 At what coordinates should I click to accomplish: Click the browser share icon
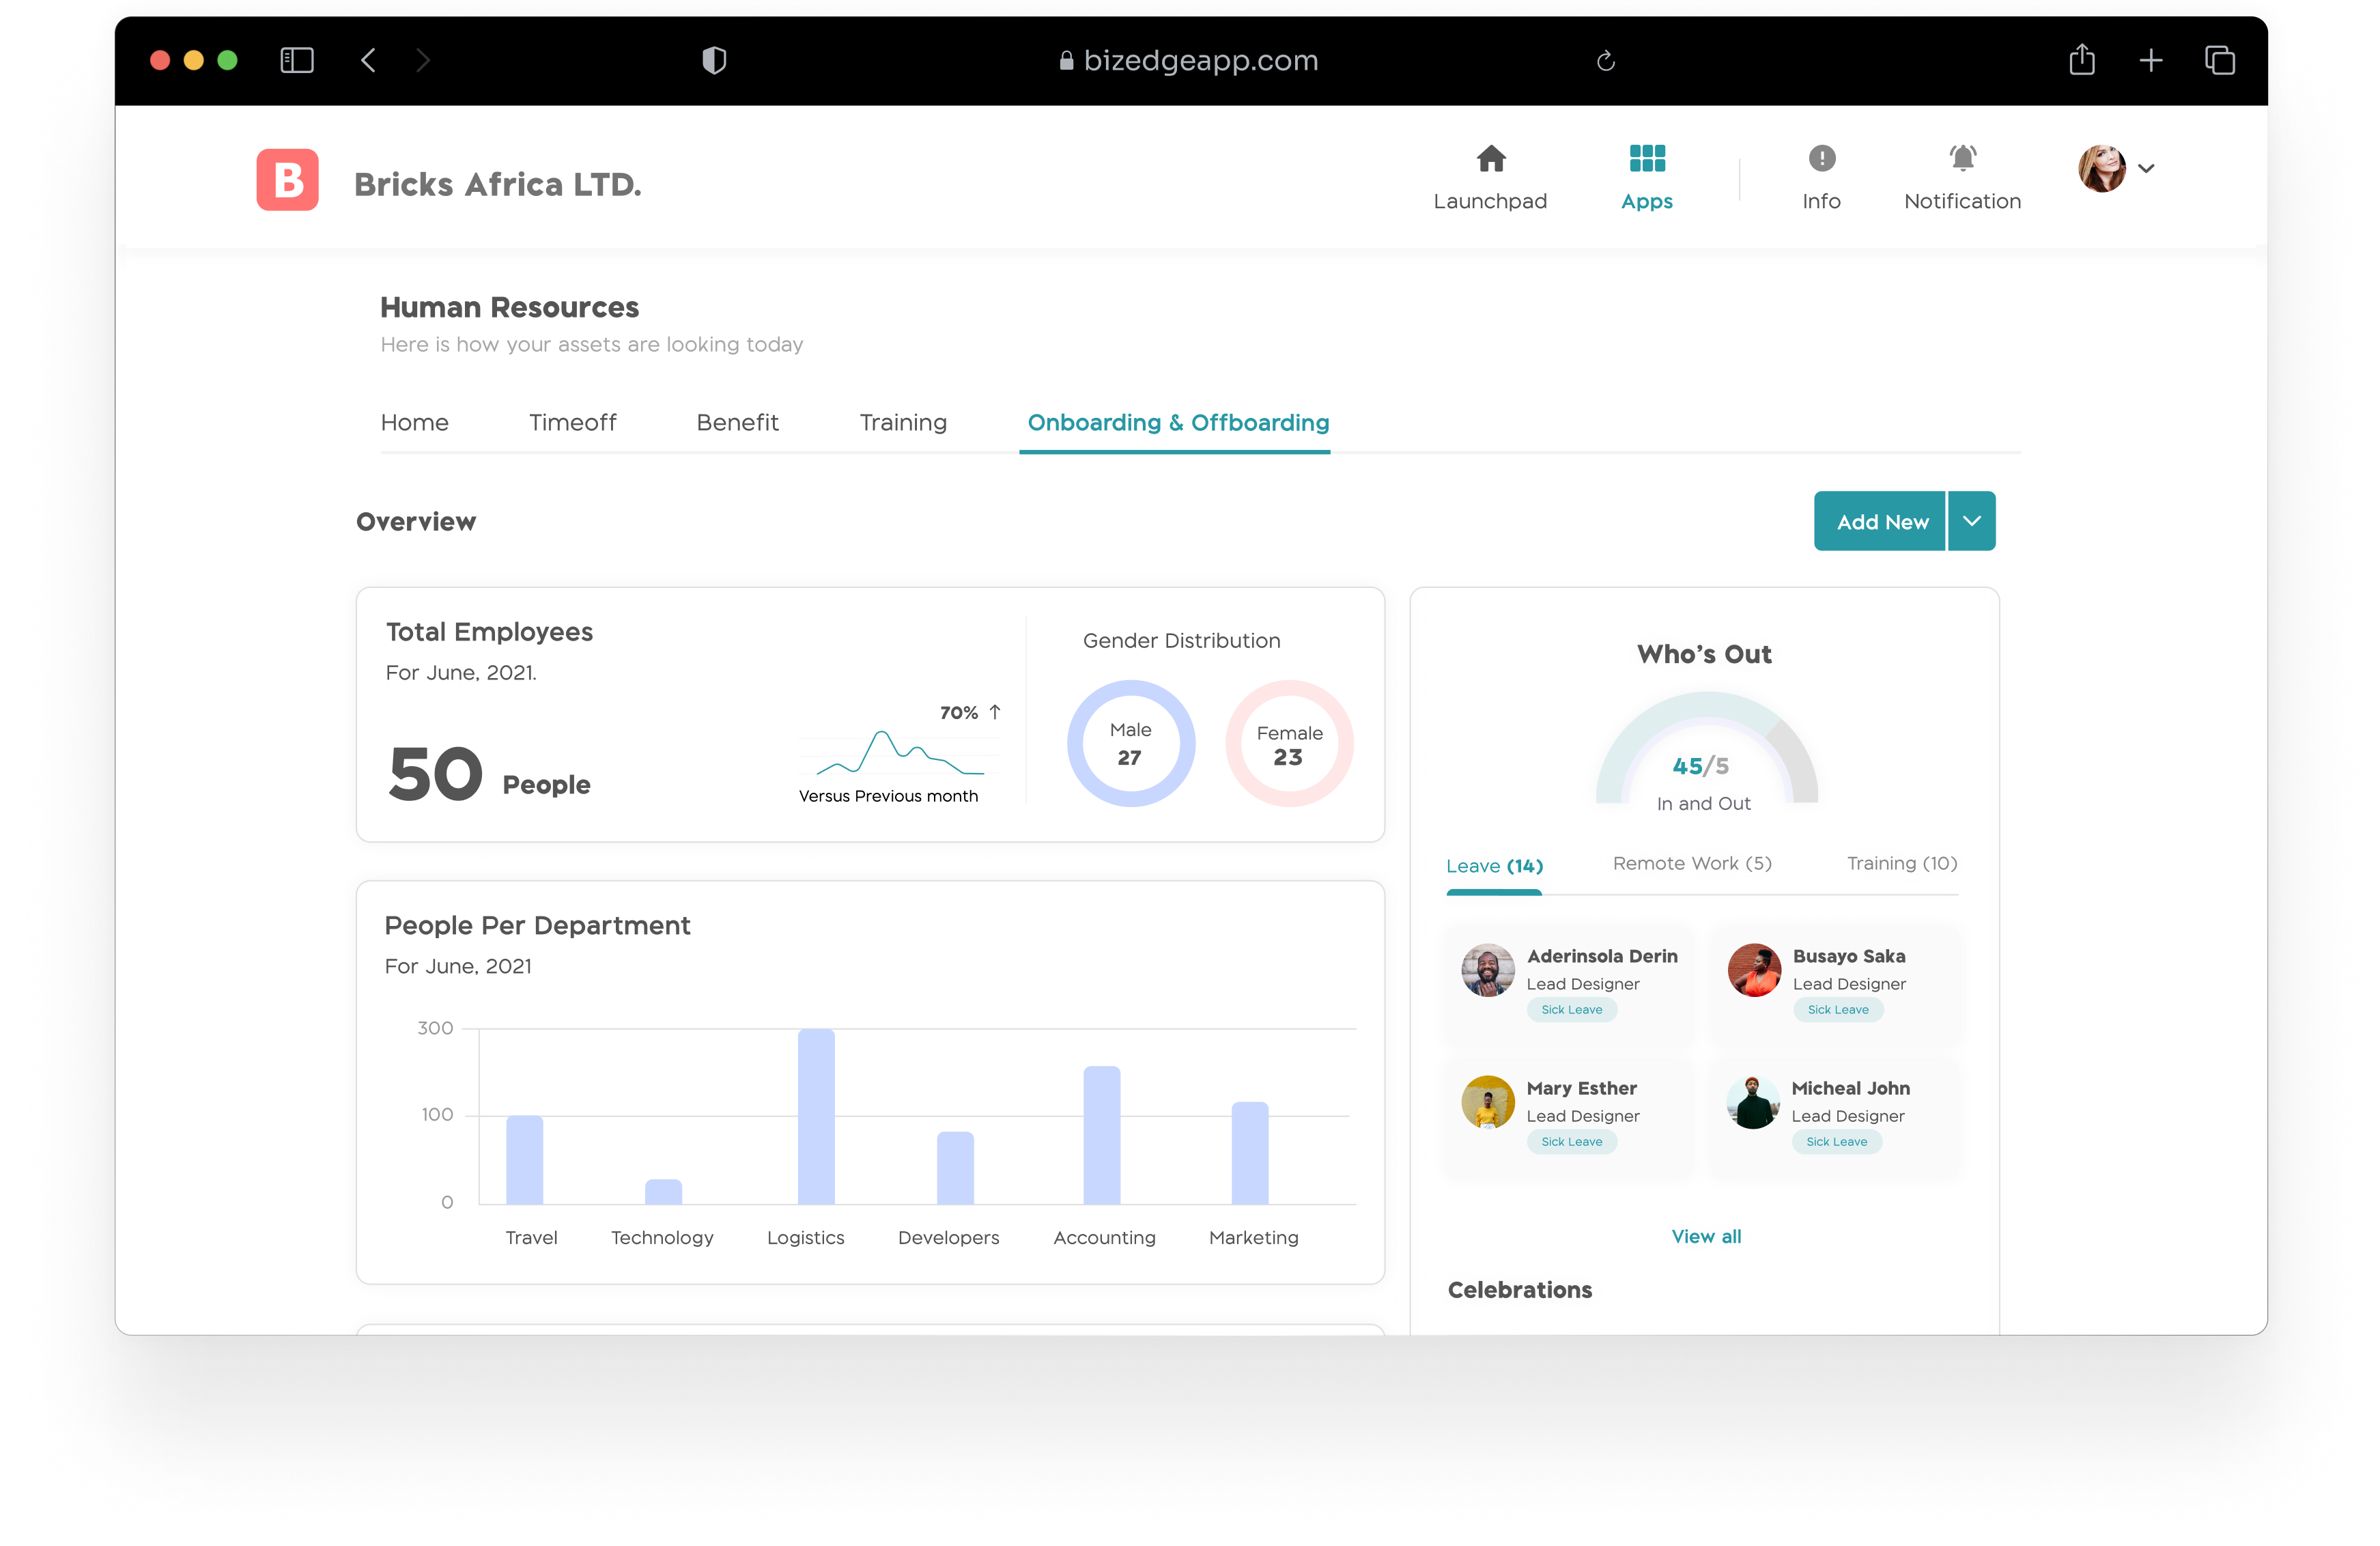[2082, 60]
